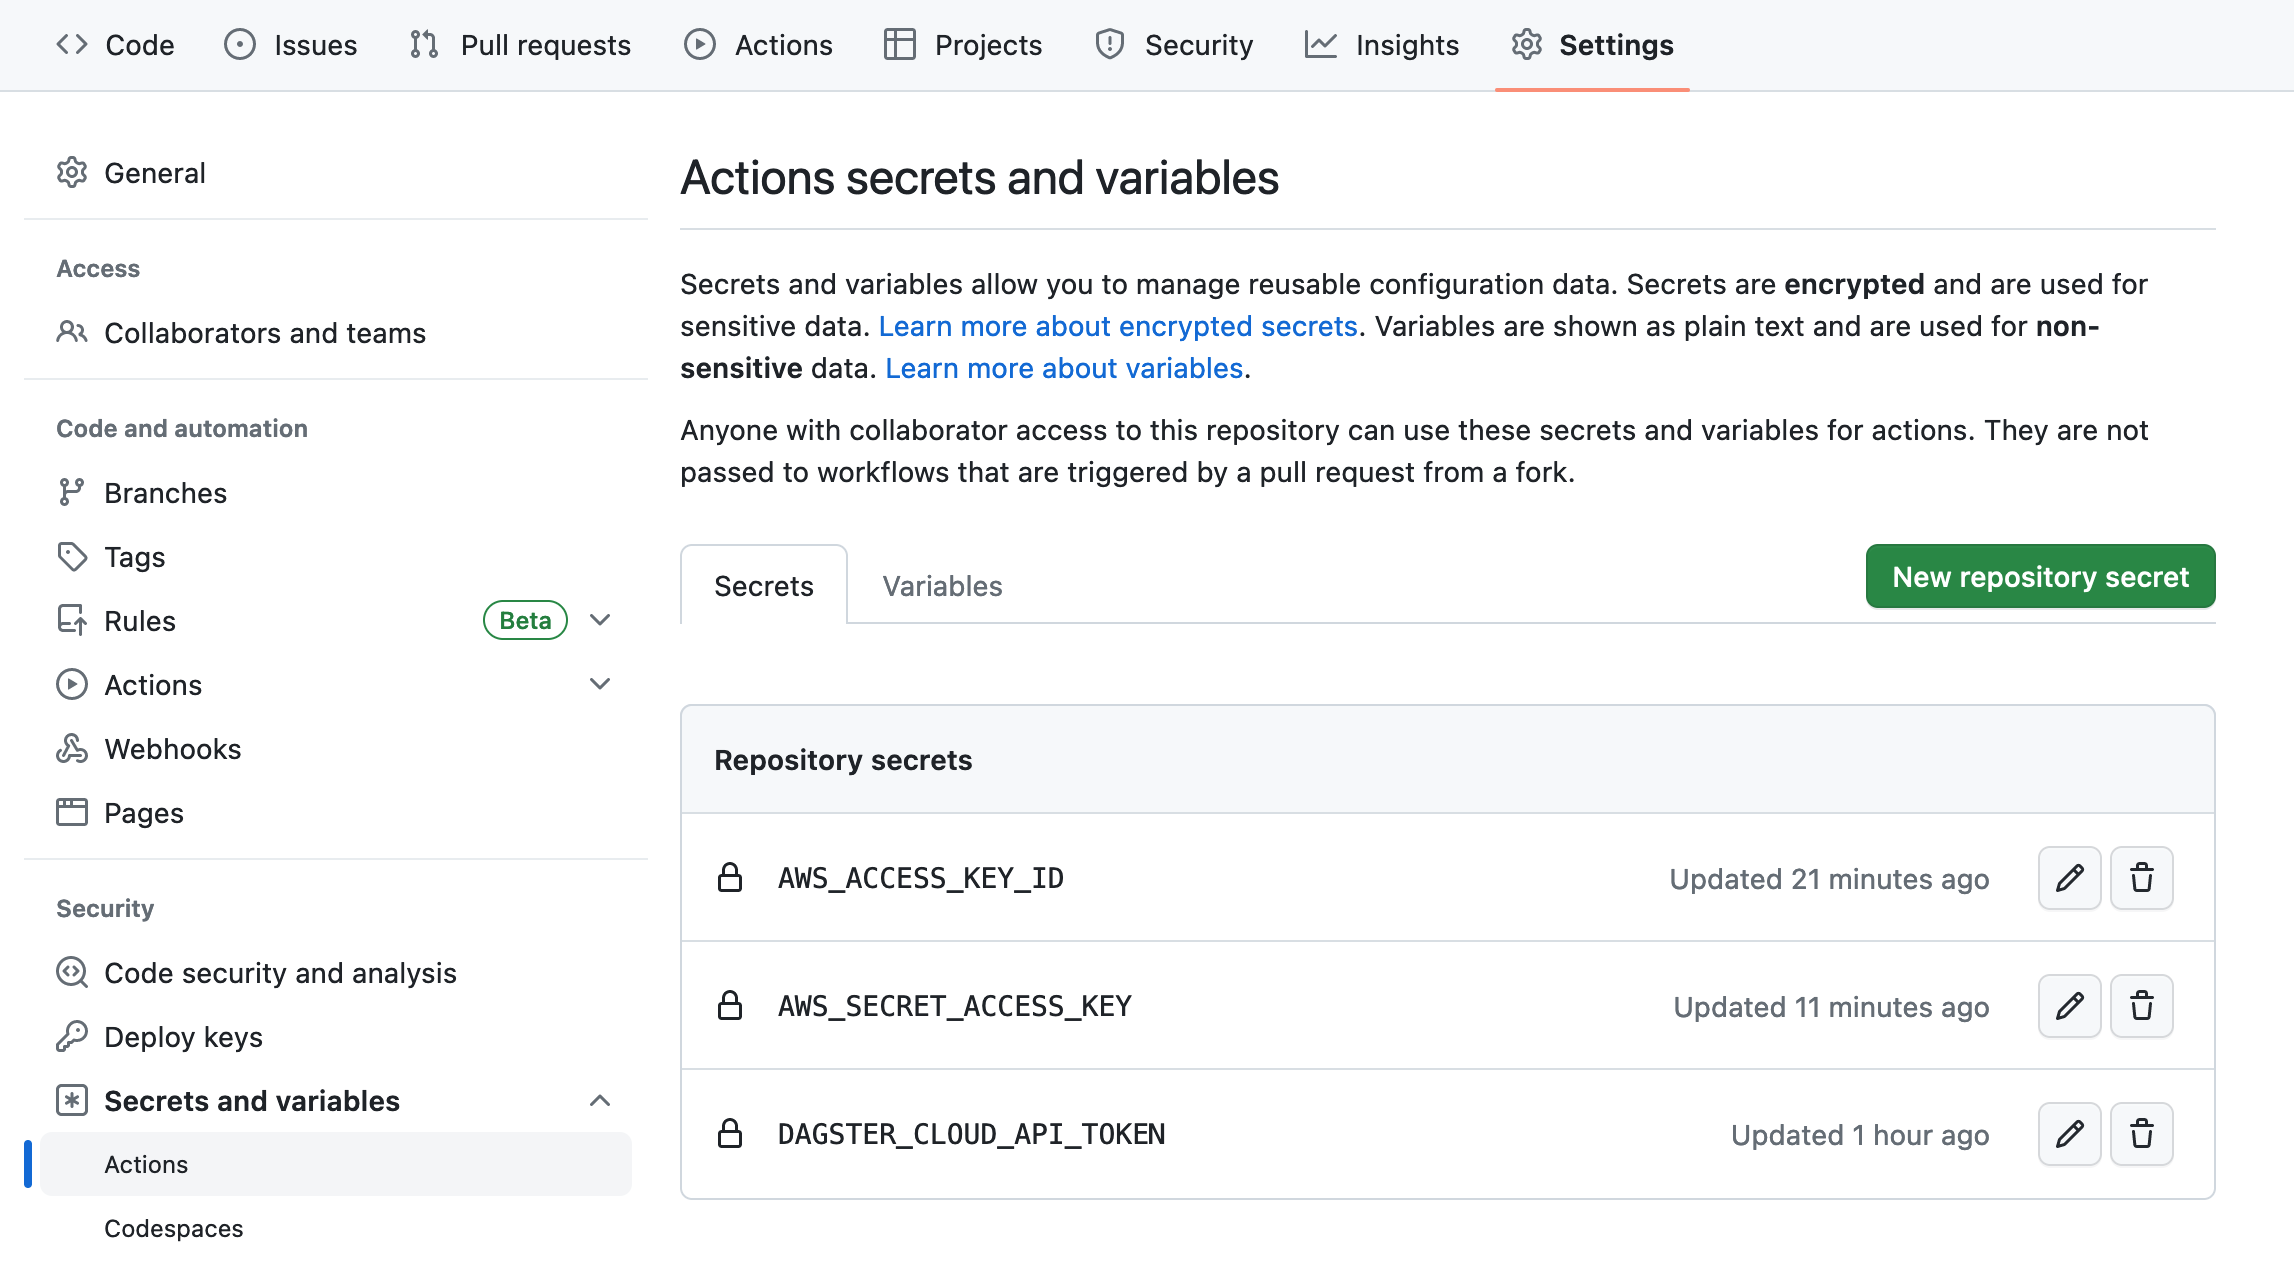The image size is (2294, 1264).
Task: Switch to the Variables tab
Action: point(940,586)
